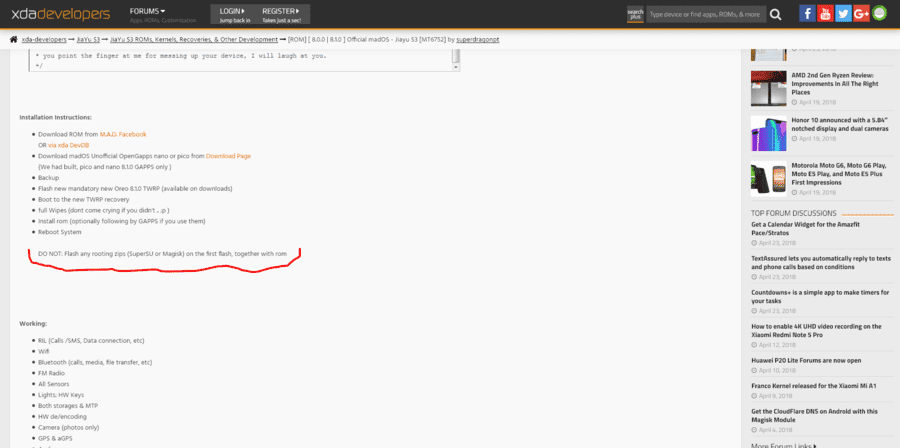Open the XDA Twitter icon
Screen dimensions: 900x448
(843, 14)
